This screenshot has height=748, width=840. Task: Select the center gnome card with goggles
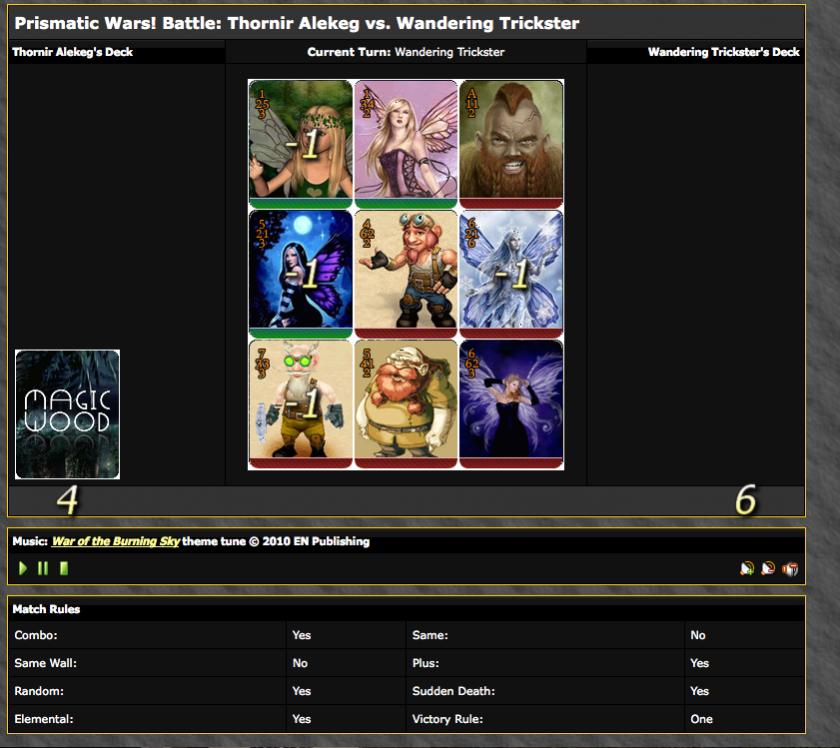coord(405,274)
